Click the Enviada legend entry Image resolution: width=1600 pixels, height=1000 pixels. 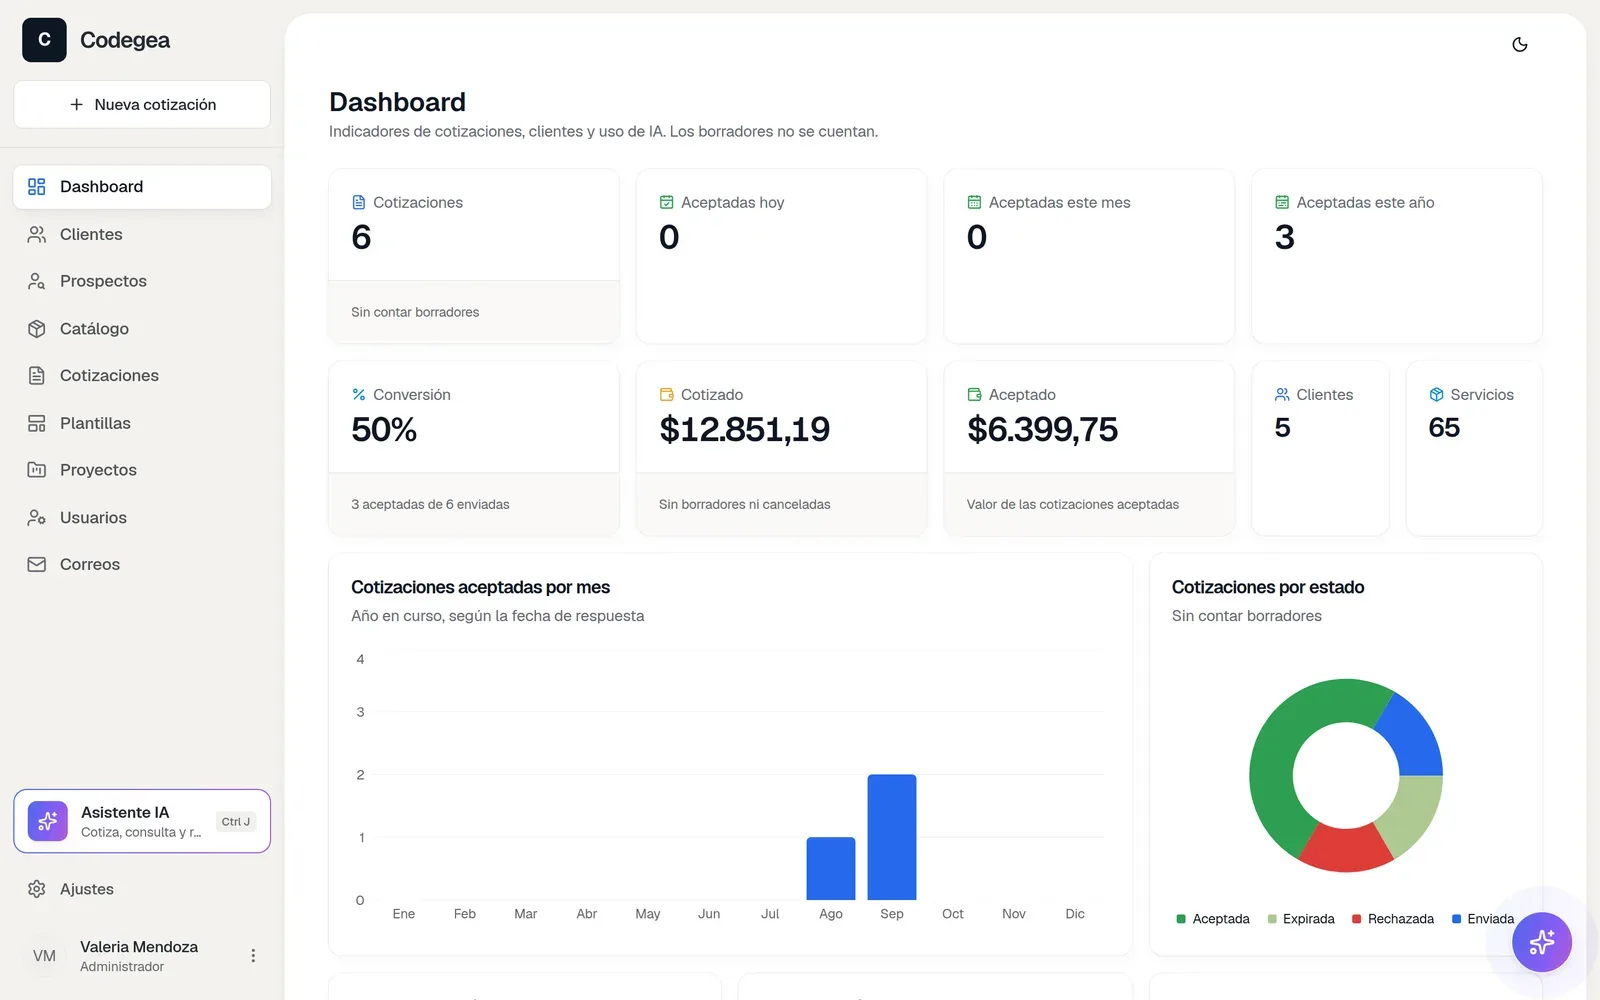[1483, 919]
